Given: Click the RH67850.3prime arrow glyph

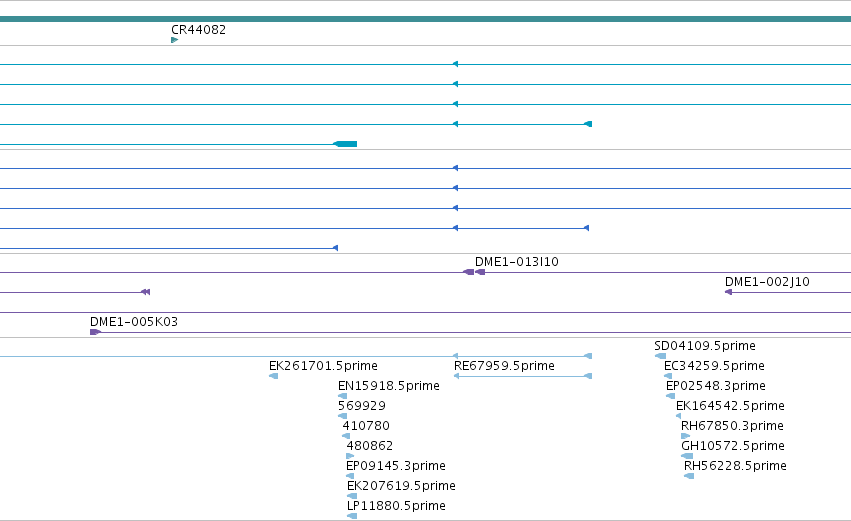Looking at the screenshot, I should (x=685, y=436).
